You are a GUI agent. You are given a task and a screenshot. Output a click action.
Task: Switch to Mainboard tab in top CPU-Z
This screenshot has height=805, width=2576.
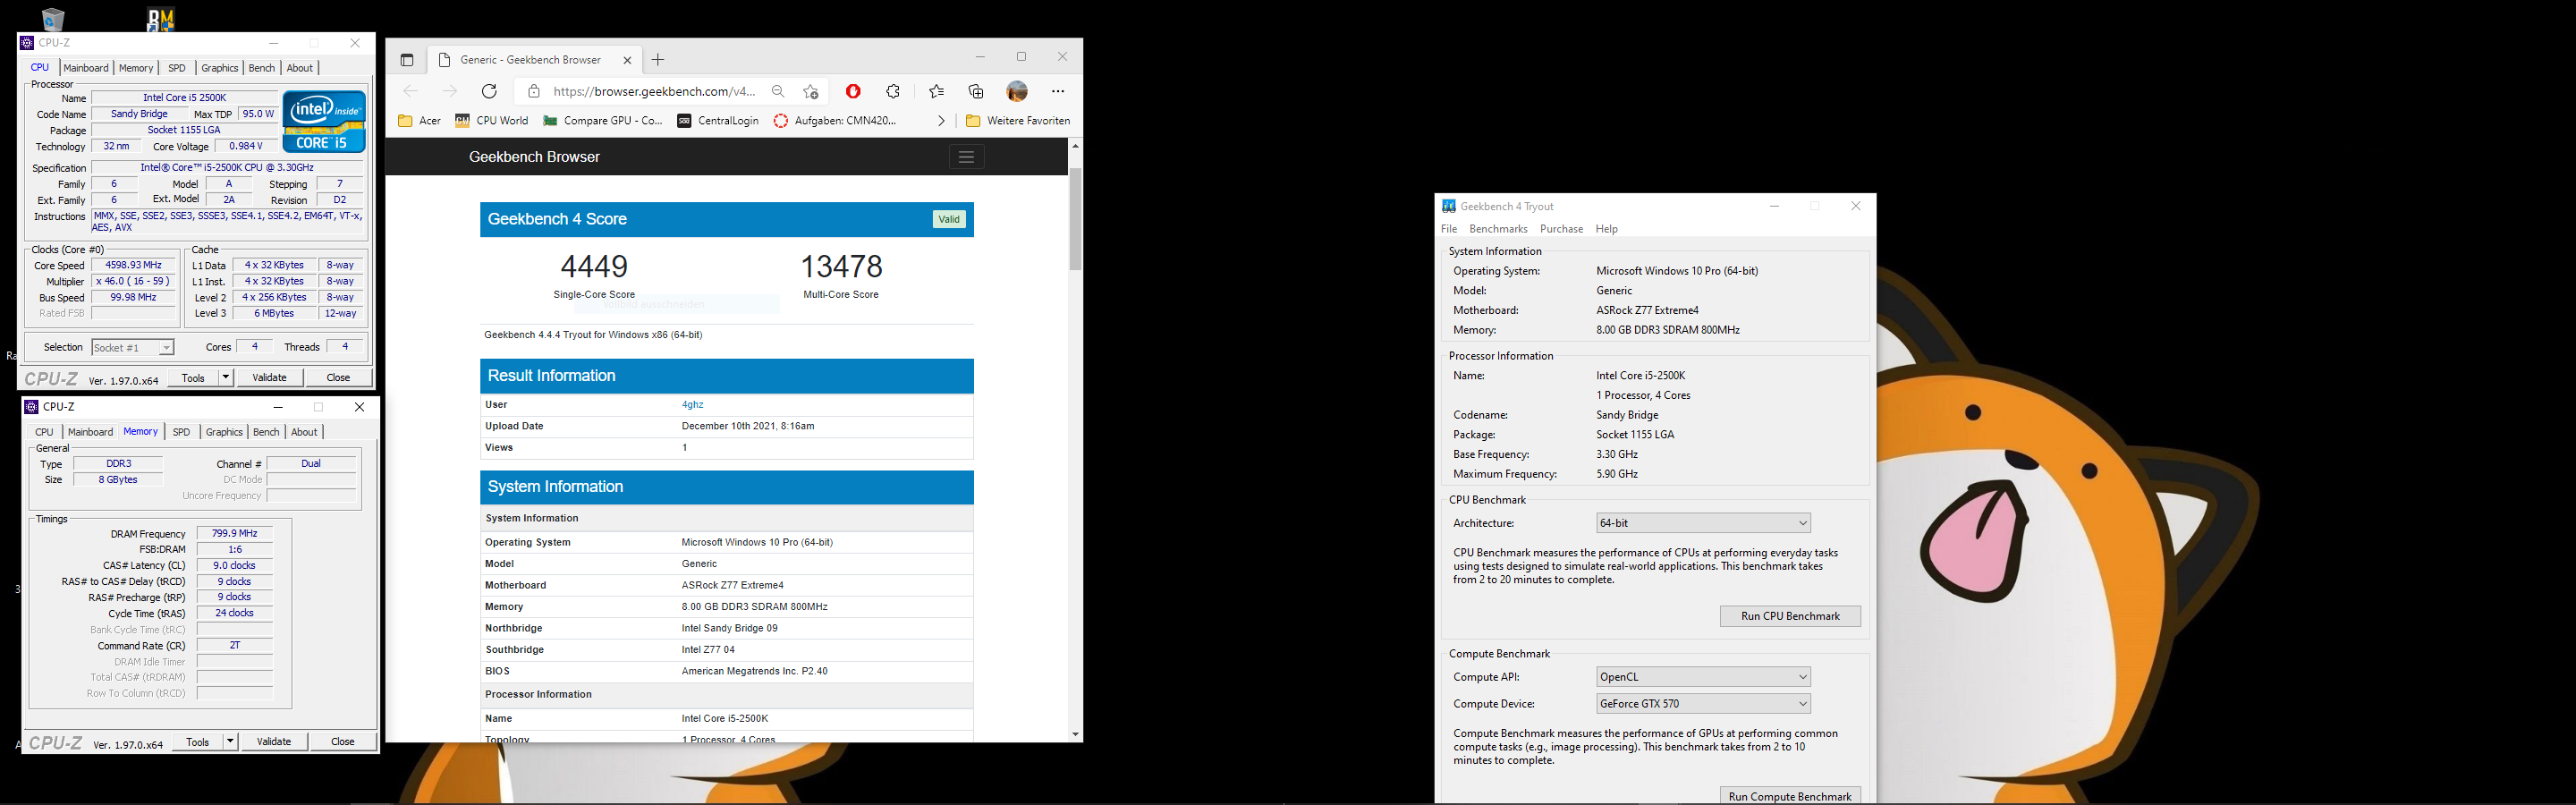tap(86, 68)
